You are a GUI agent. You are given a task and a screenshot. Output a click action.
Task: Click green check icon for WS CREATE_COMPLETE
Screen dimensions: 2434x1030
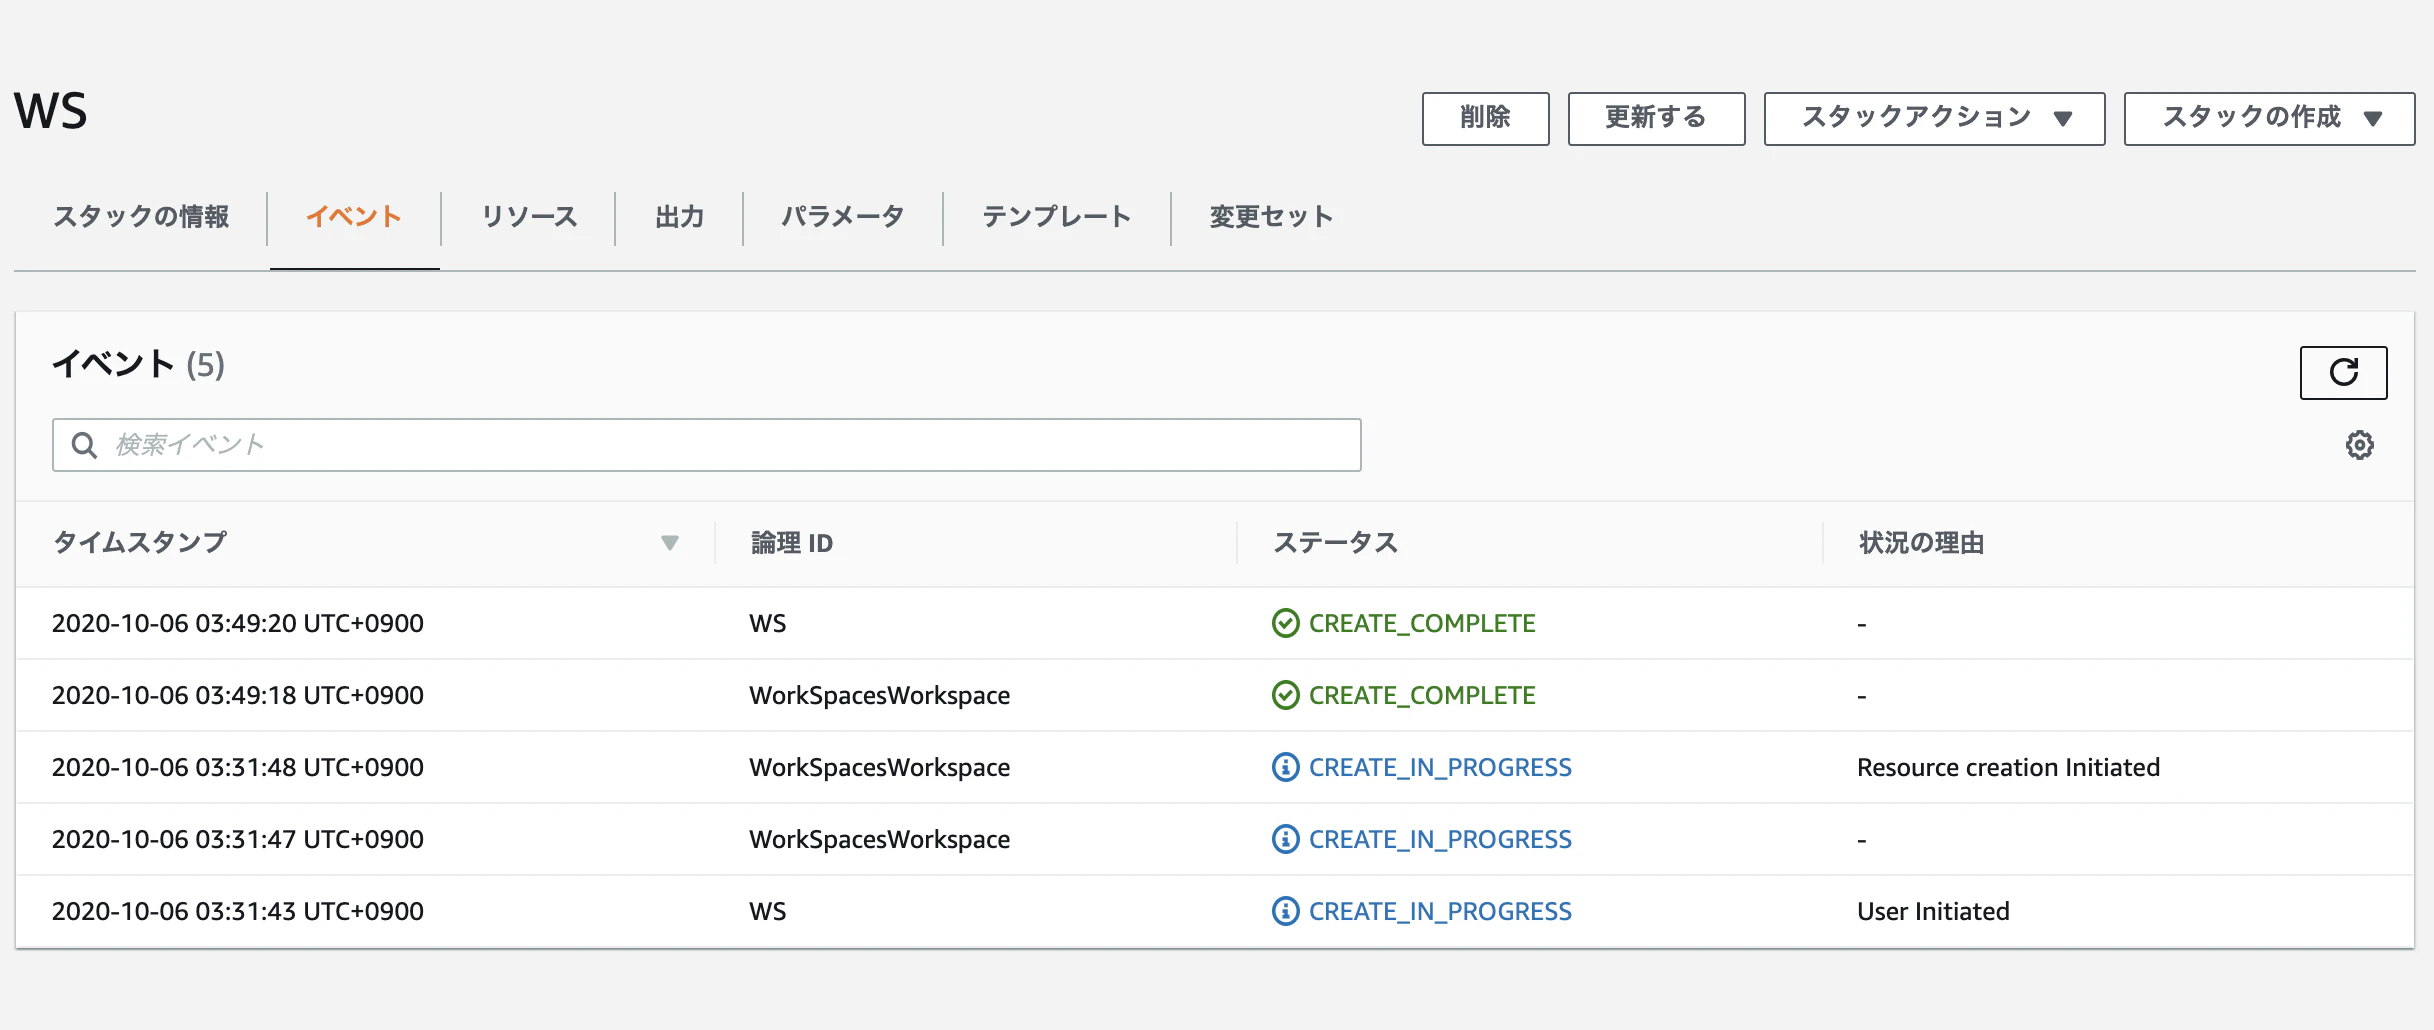click(1285, 623)
